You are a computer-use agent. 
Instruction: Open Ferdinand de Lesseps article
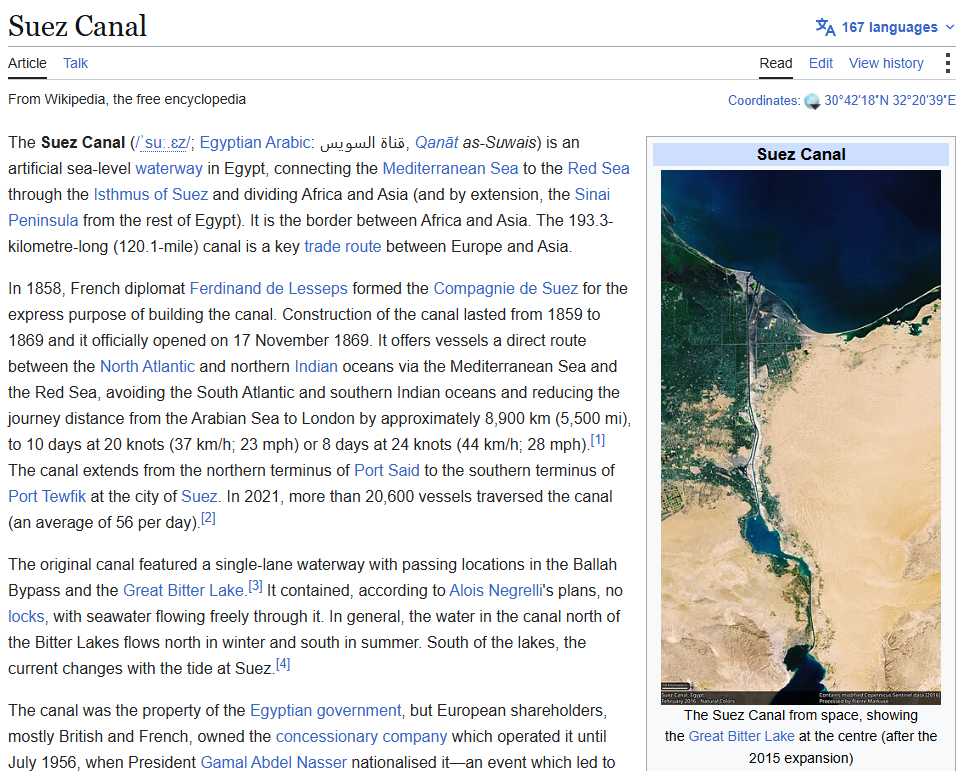coord(268,288)
